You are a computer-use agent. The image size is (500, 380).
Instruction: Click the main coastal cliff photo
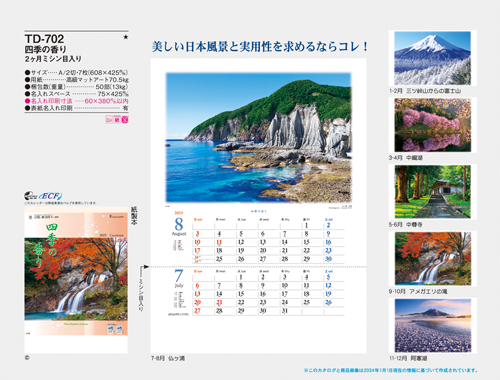(258, 137)
